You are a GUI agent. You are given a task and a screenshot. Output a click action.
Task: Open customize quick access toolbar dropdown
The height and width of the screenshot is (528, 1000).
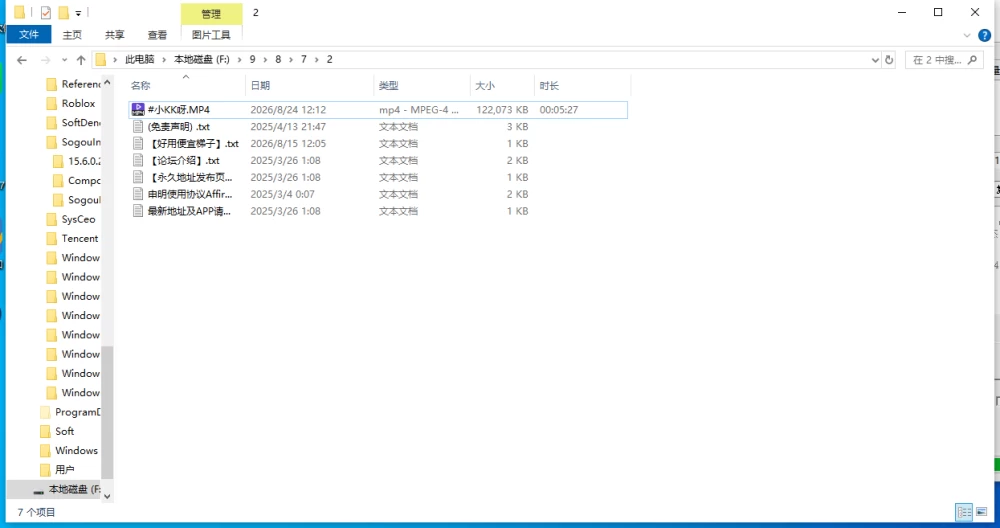pyautogui.click(x=78, y=13)
